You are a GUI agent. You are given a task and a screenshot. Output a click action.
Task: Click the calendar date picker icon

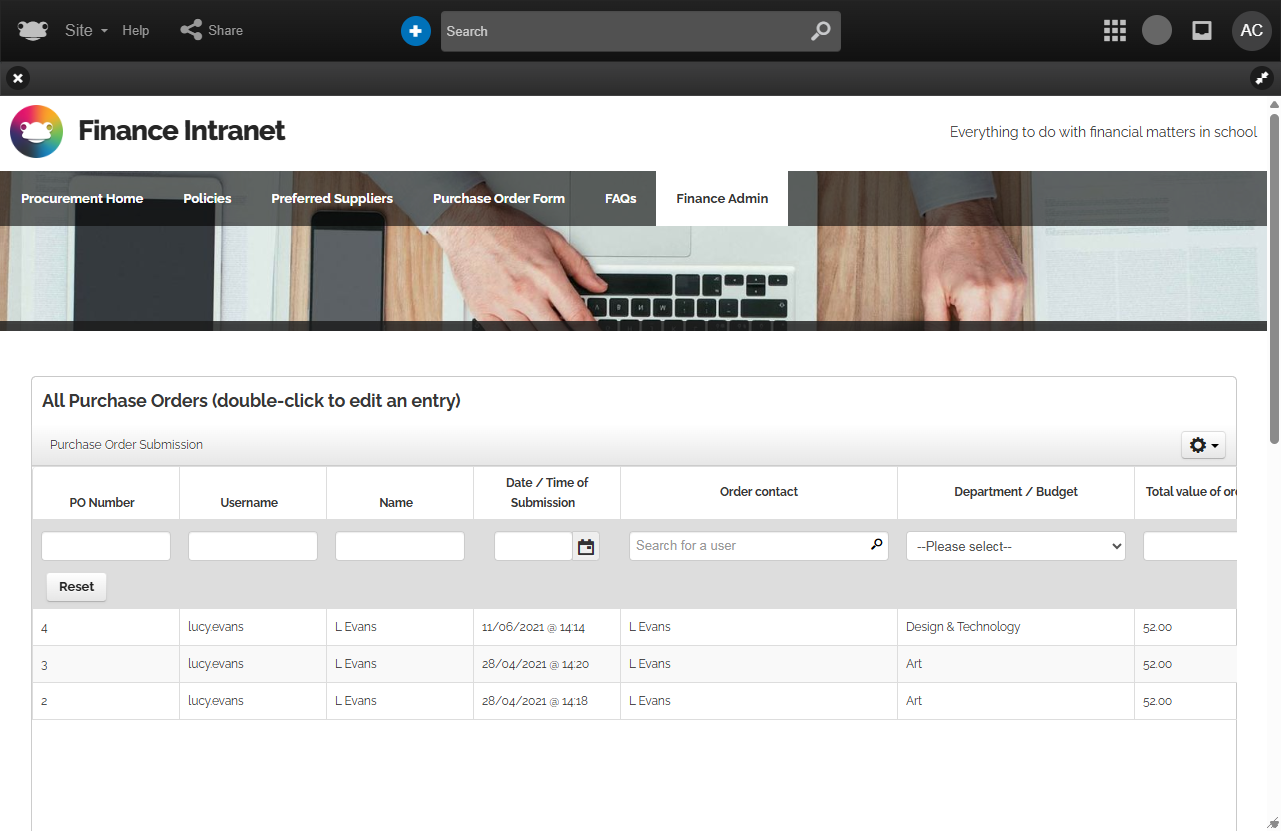tap(586, 546)
